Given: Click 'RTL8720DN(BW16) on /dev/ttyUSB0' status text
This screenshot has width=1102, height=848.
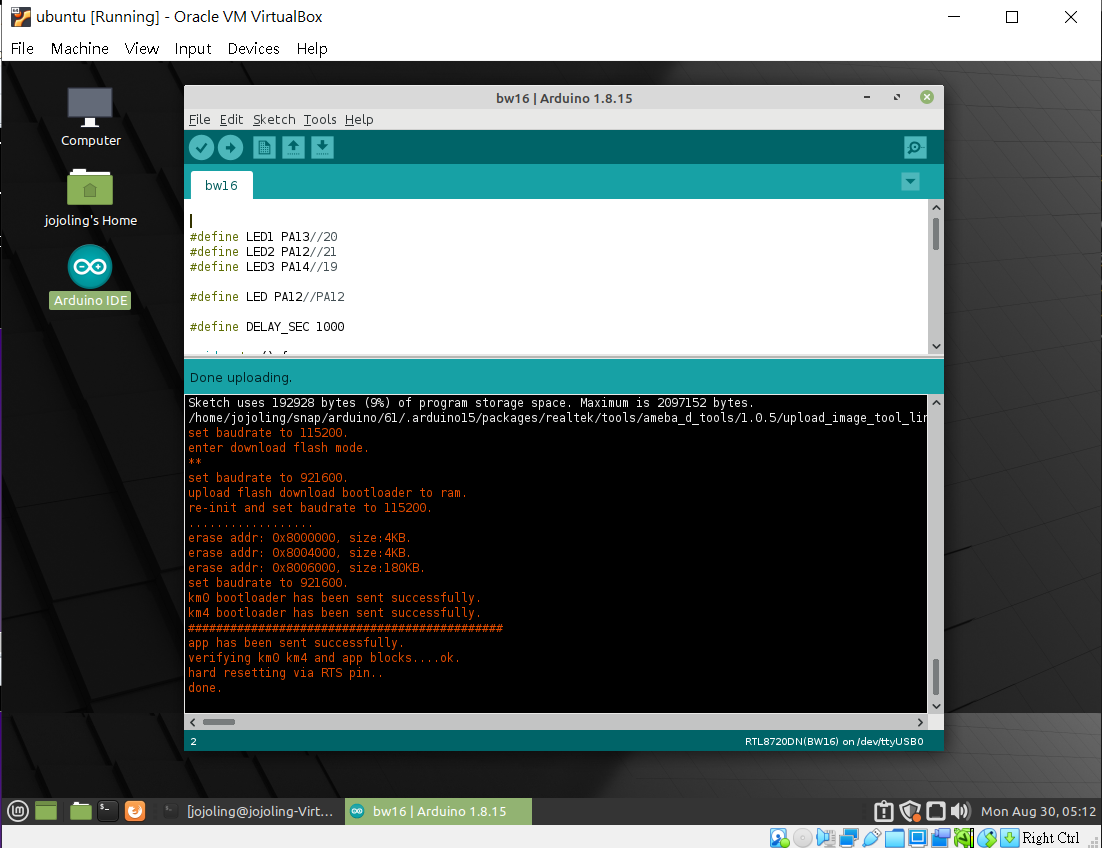Looking at the screenshot, I should tap(834, 741).
